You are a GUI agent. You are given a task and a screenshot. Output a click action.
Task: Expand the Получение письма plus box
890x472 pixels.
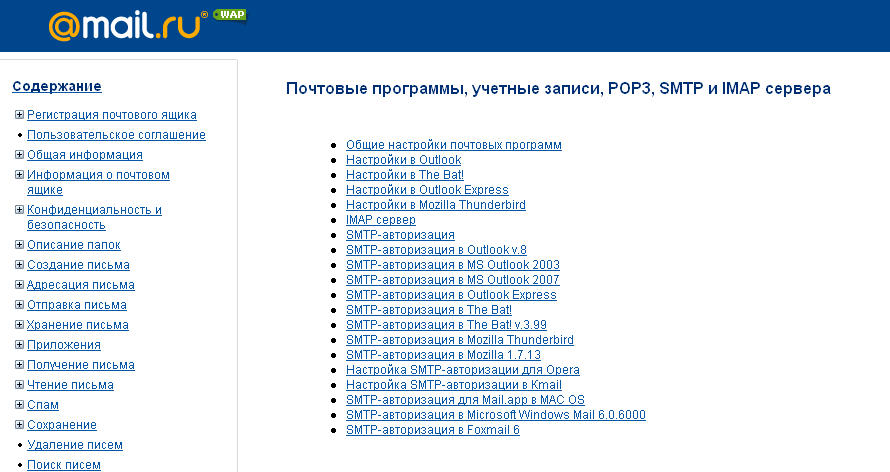point(19,365)
